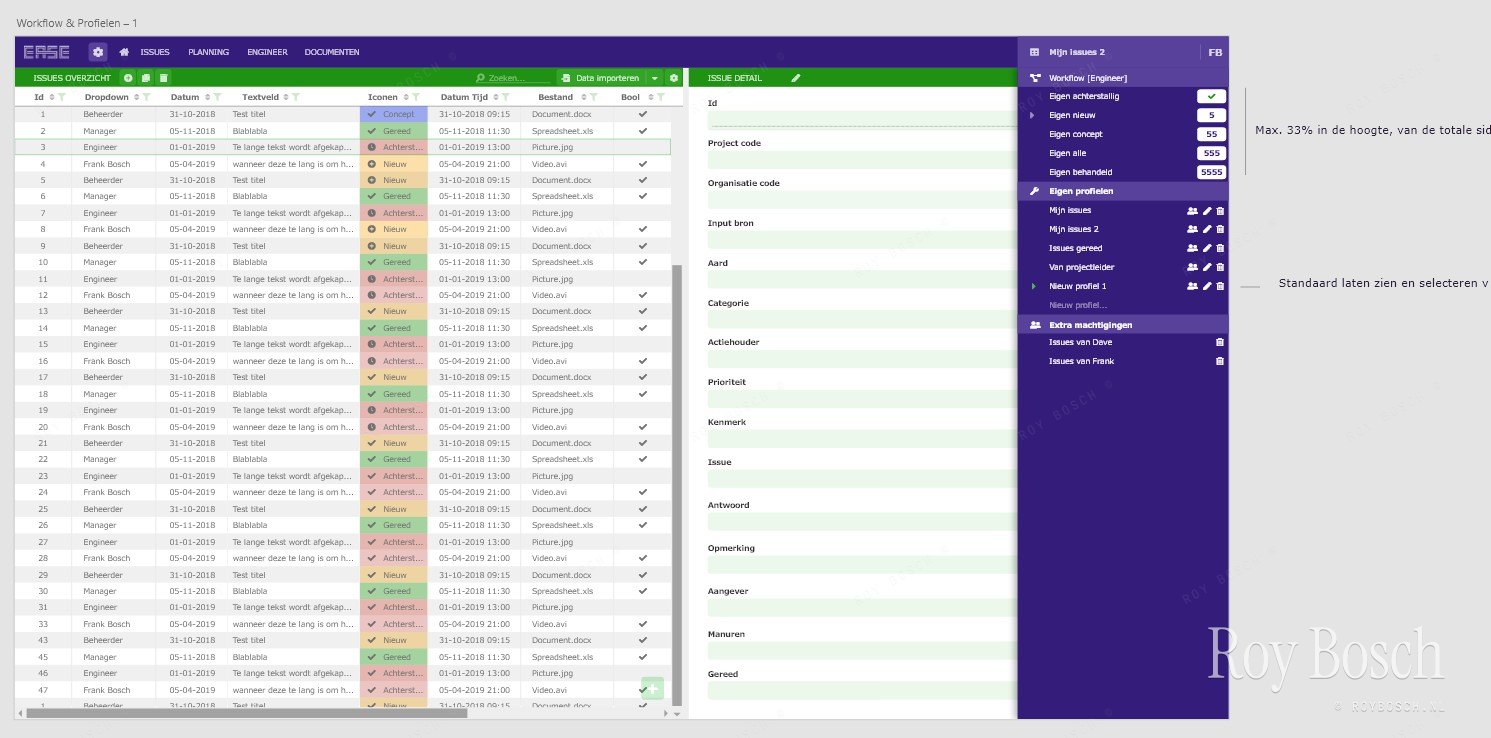This screenshot has height=738, width=1491.
Task: Filter the Iconen column
Action: tap(416, 97)
